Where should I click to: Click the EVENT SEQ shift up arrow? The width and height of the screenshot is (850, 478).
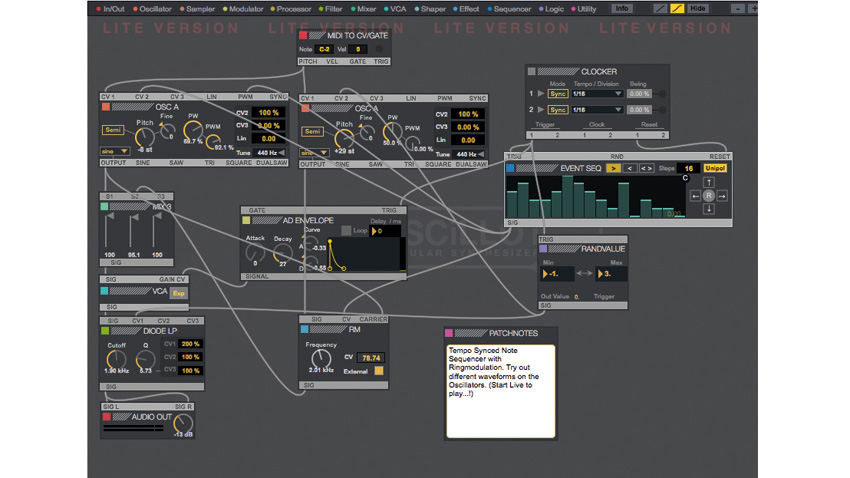click(709, 183)
